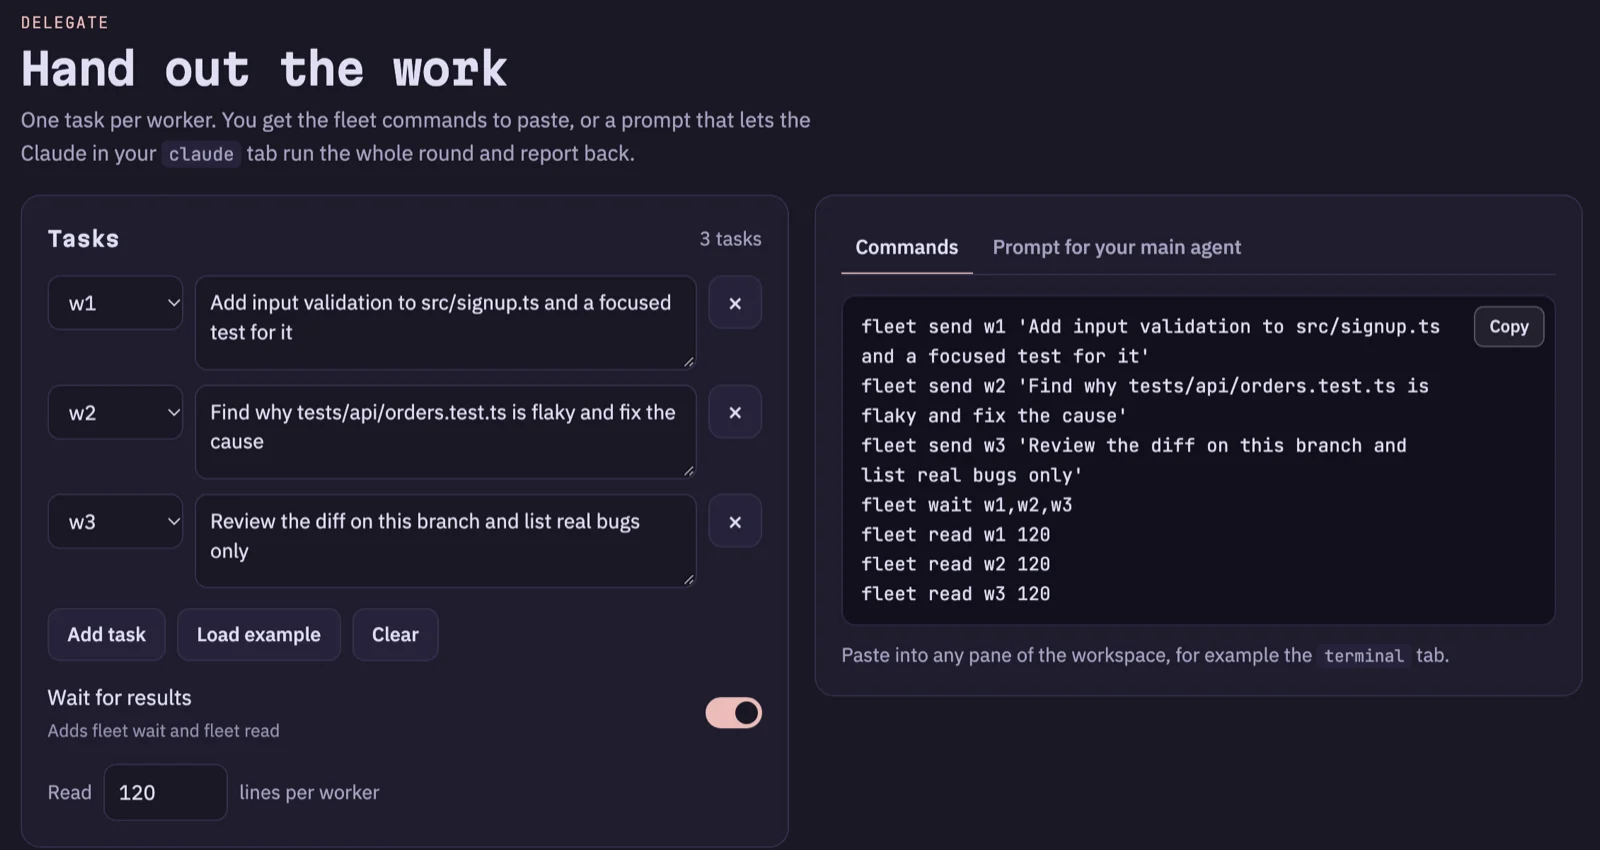Screen dimensions: 1600x850
Task: Grab resize handle of the orders.test.ts task box
Action: (x=688, y=470)
